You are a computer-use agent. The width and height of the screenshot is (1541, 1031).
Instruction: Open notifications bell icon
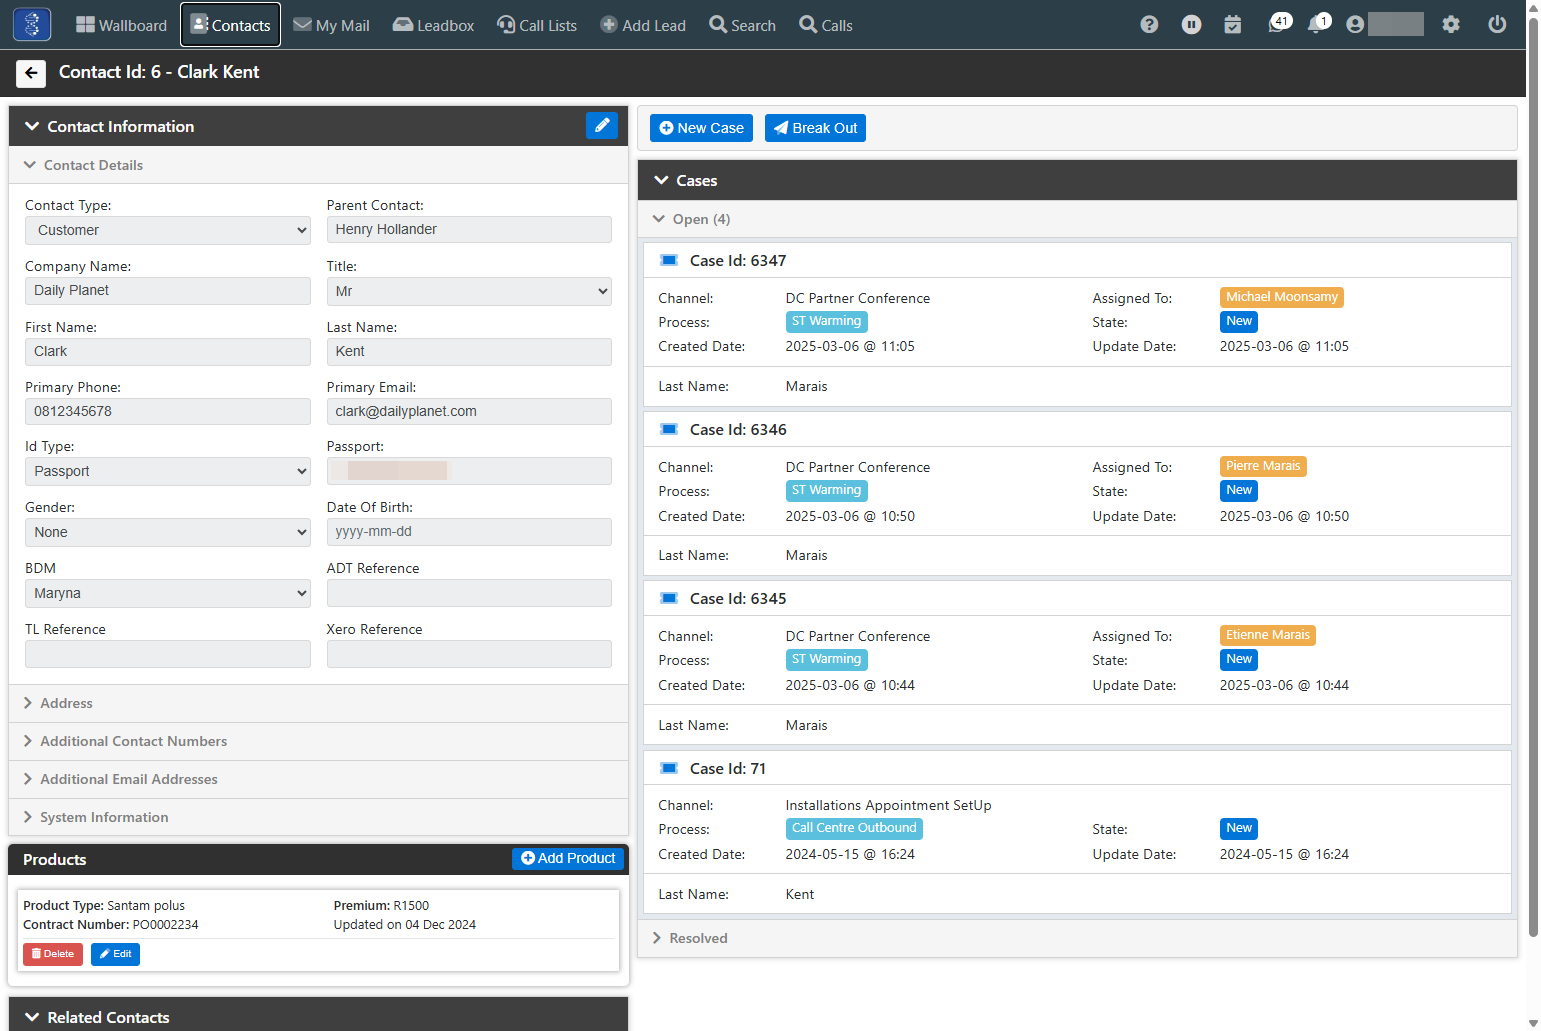pyautogui.click(x=1319, y=24)
